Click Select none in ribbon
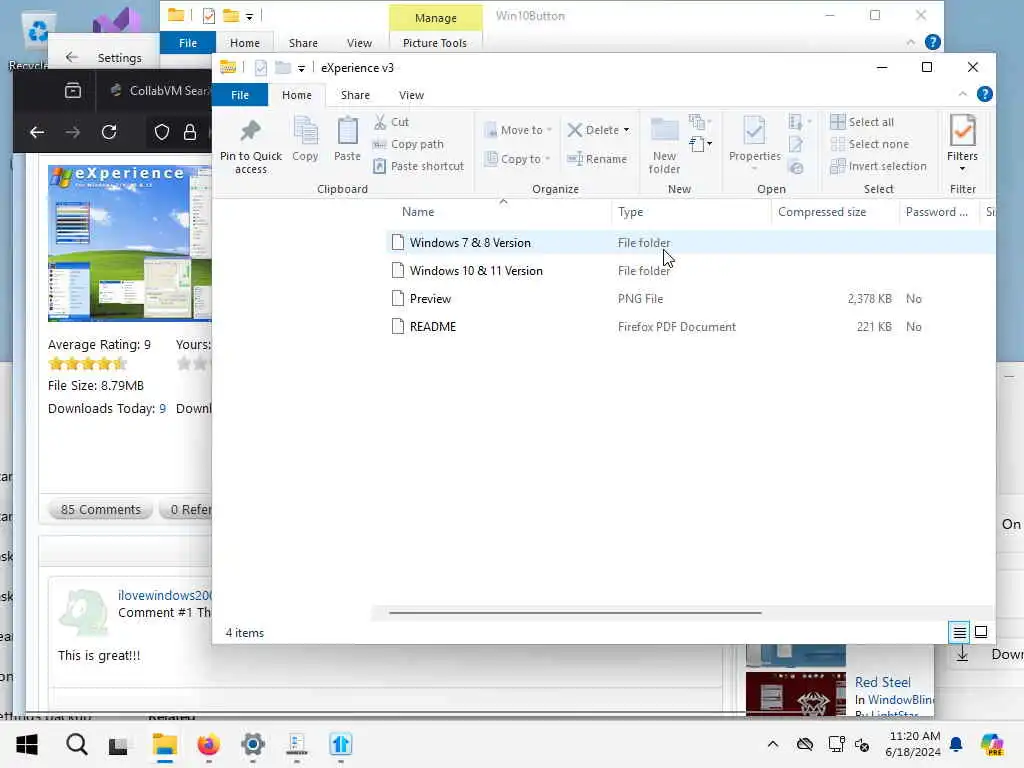Image resolution: width=1024 pixels, height=768 pixels. 869,144
